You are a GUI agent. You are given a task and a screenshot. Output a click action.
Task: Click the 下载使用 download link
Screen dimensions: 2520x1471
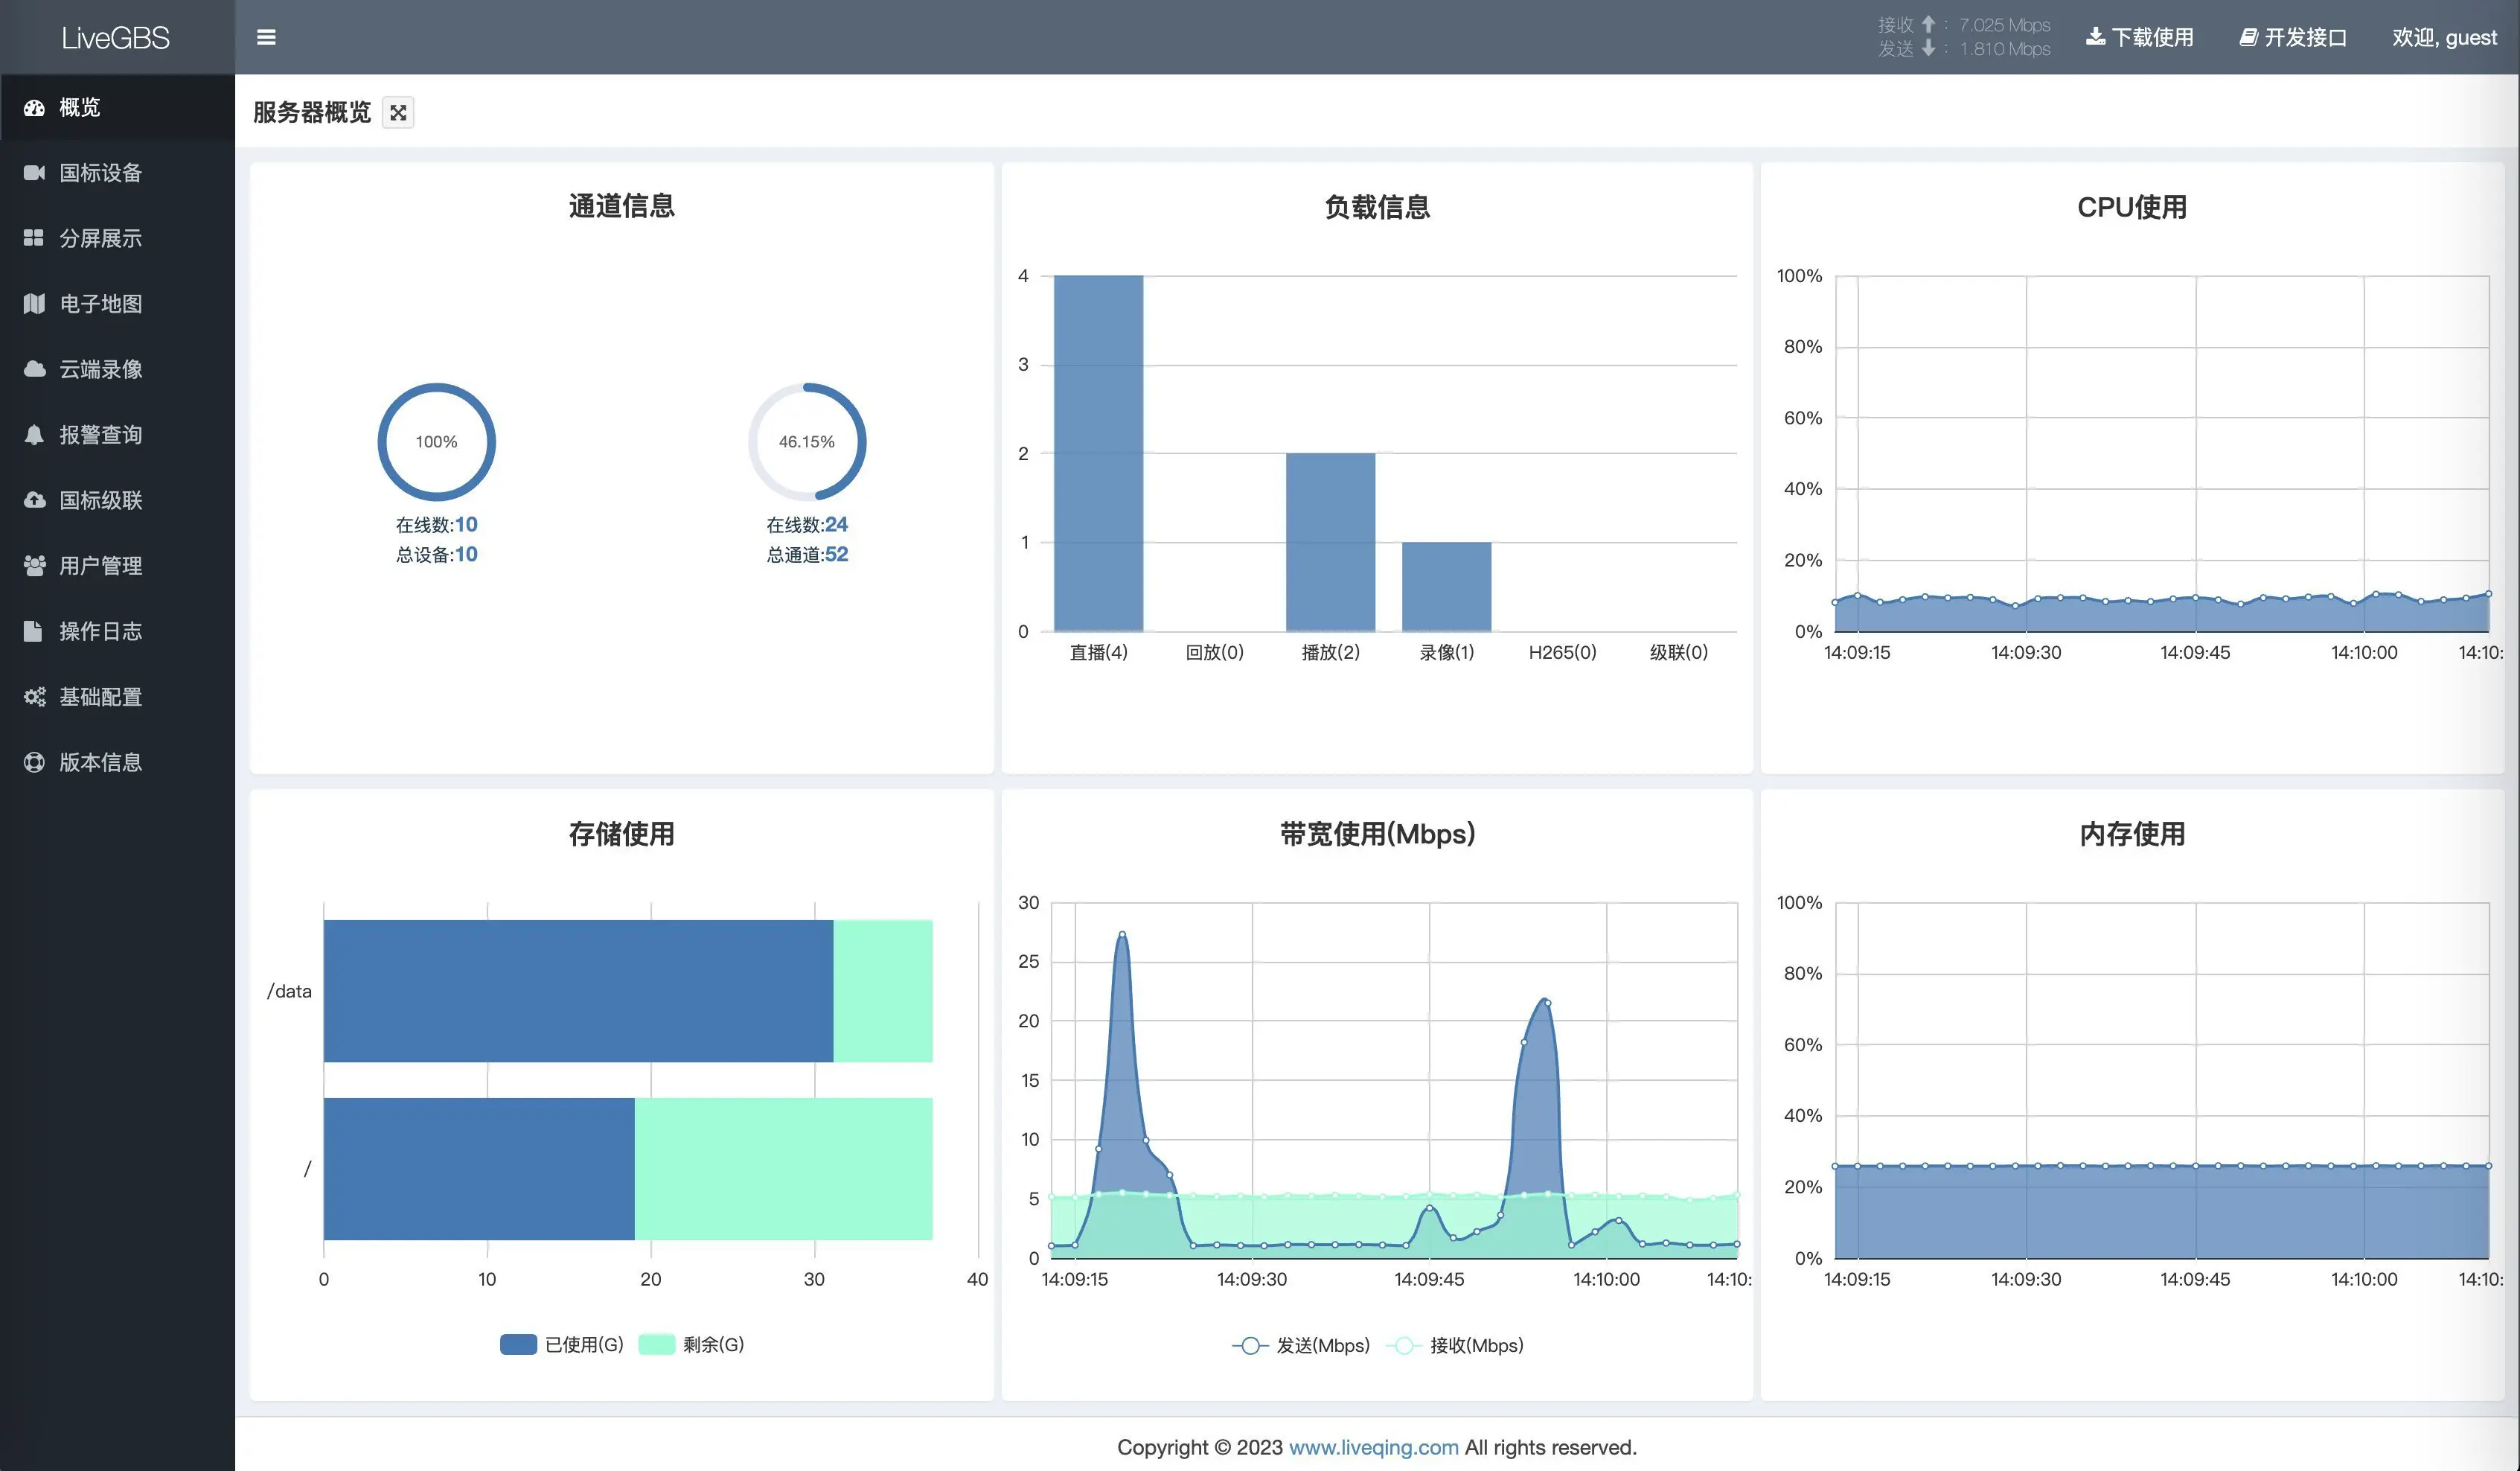pyautogui.click(x=2140, y=37)
